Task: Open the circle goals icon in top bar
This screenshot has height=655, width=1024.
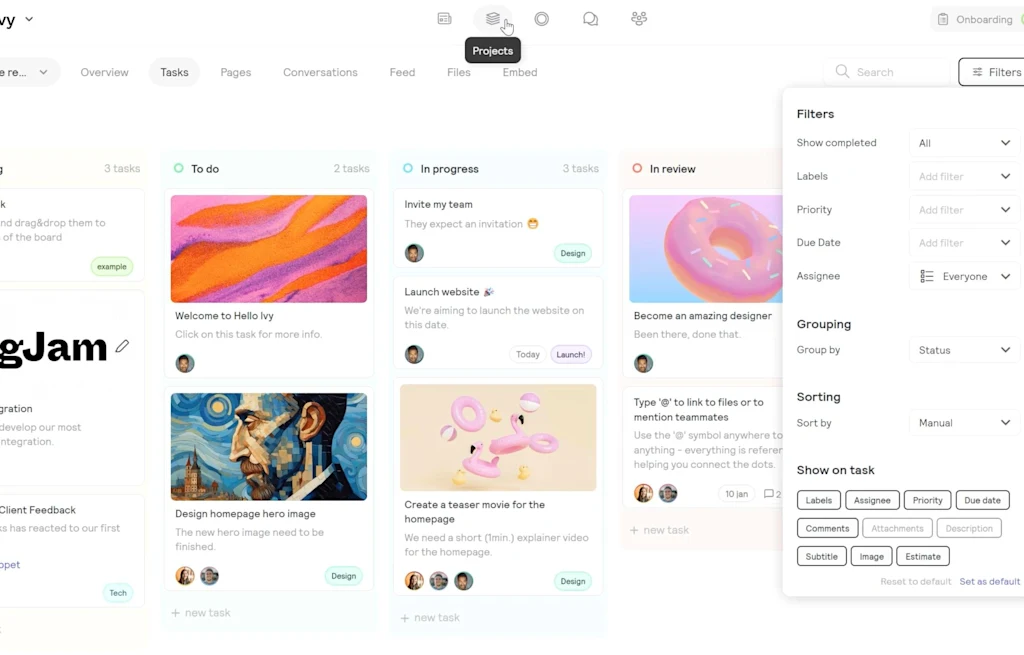Action: (x=541, y=19)
